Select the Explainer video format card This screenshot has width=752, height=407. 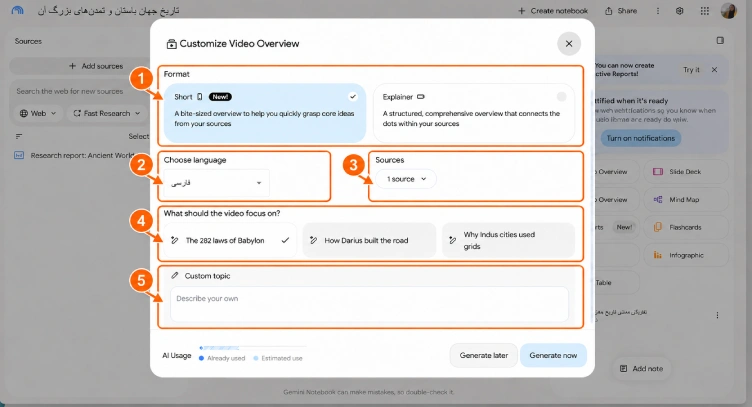click(474, 113)
